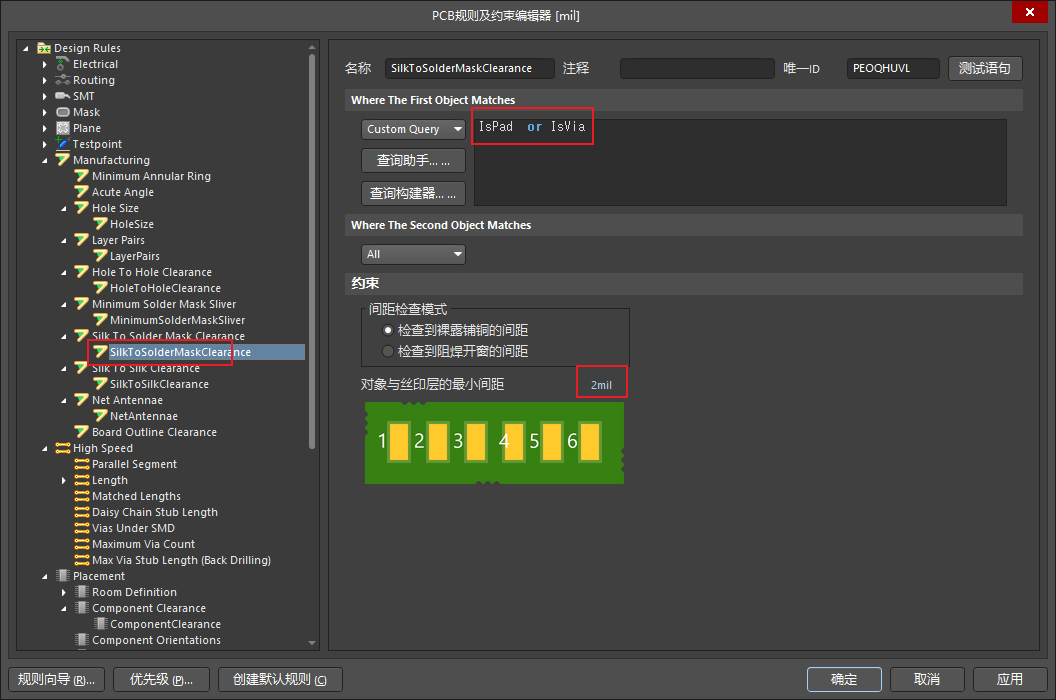Open the 规则向导 wizard button
1056x700 pixels.
point(57,679)
